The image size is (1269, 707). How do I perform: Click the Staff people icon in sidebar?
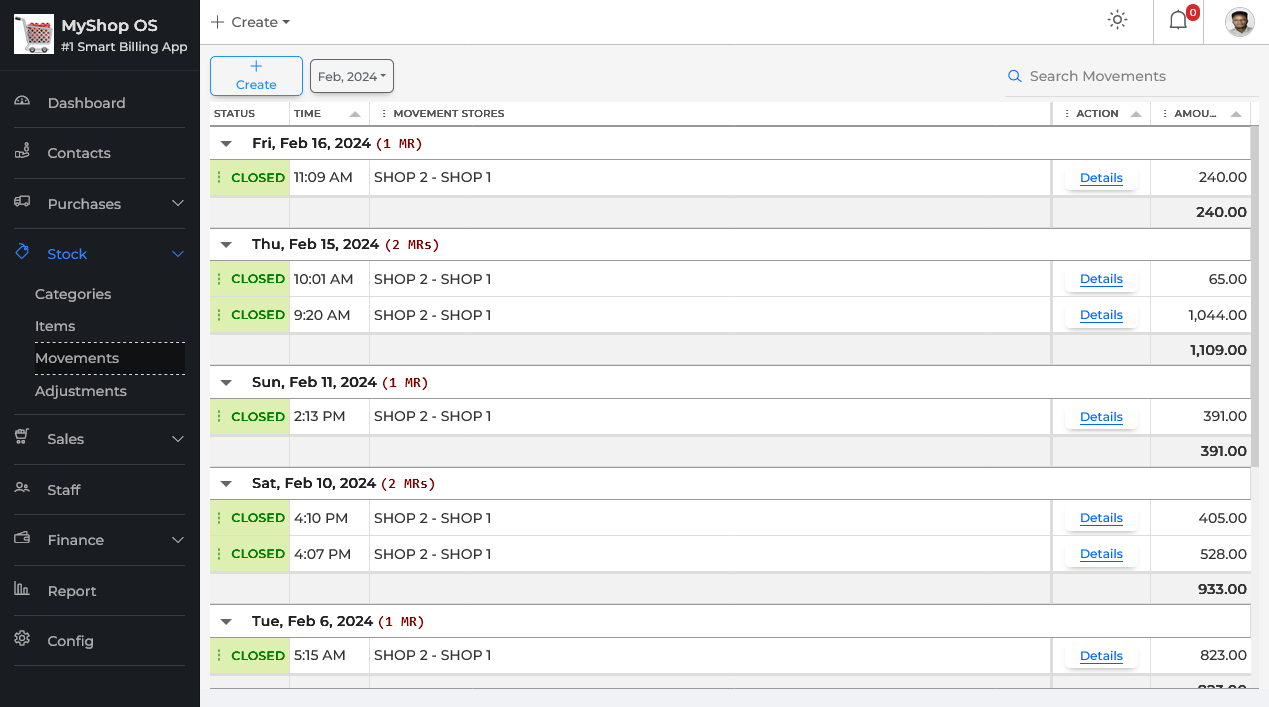point(22,489)
